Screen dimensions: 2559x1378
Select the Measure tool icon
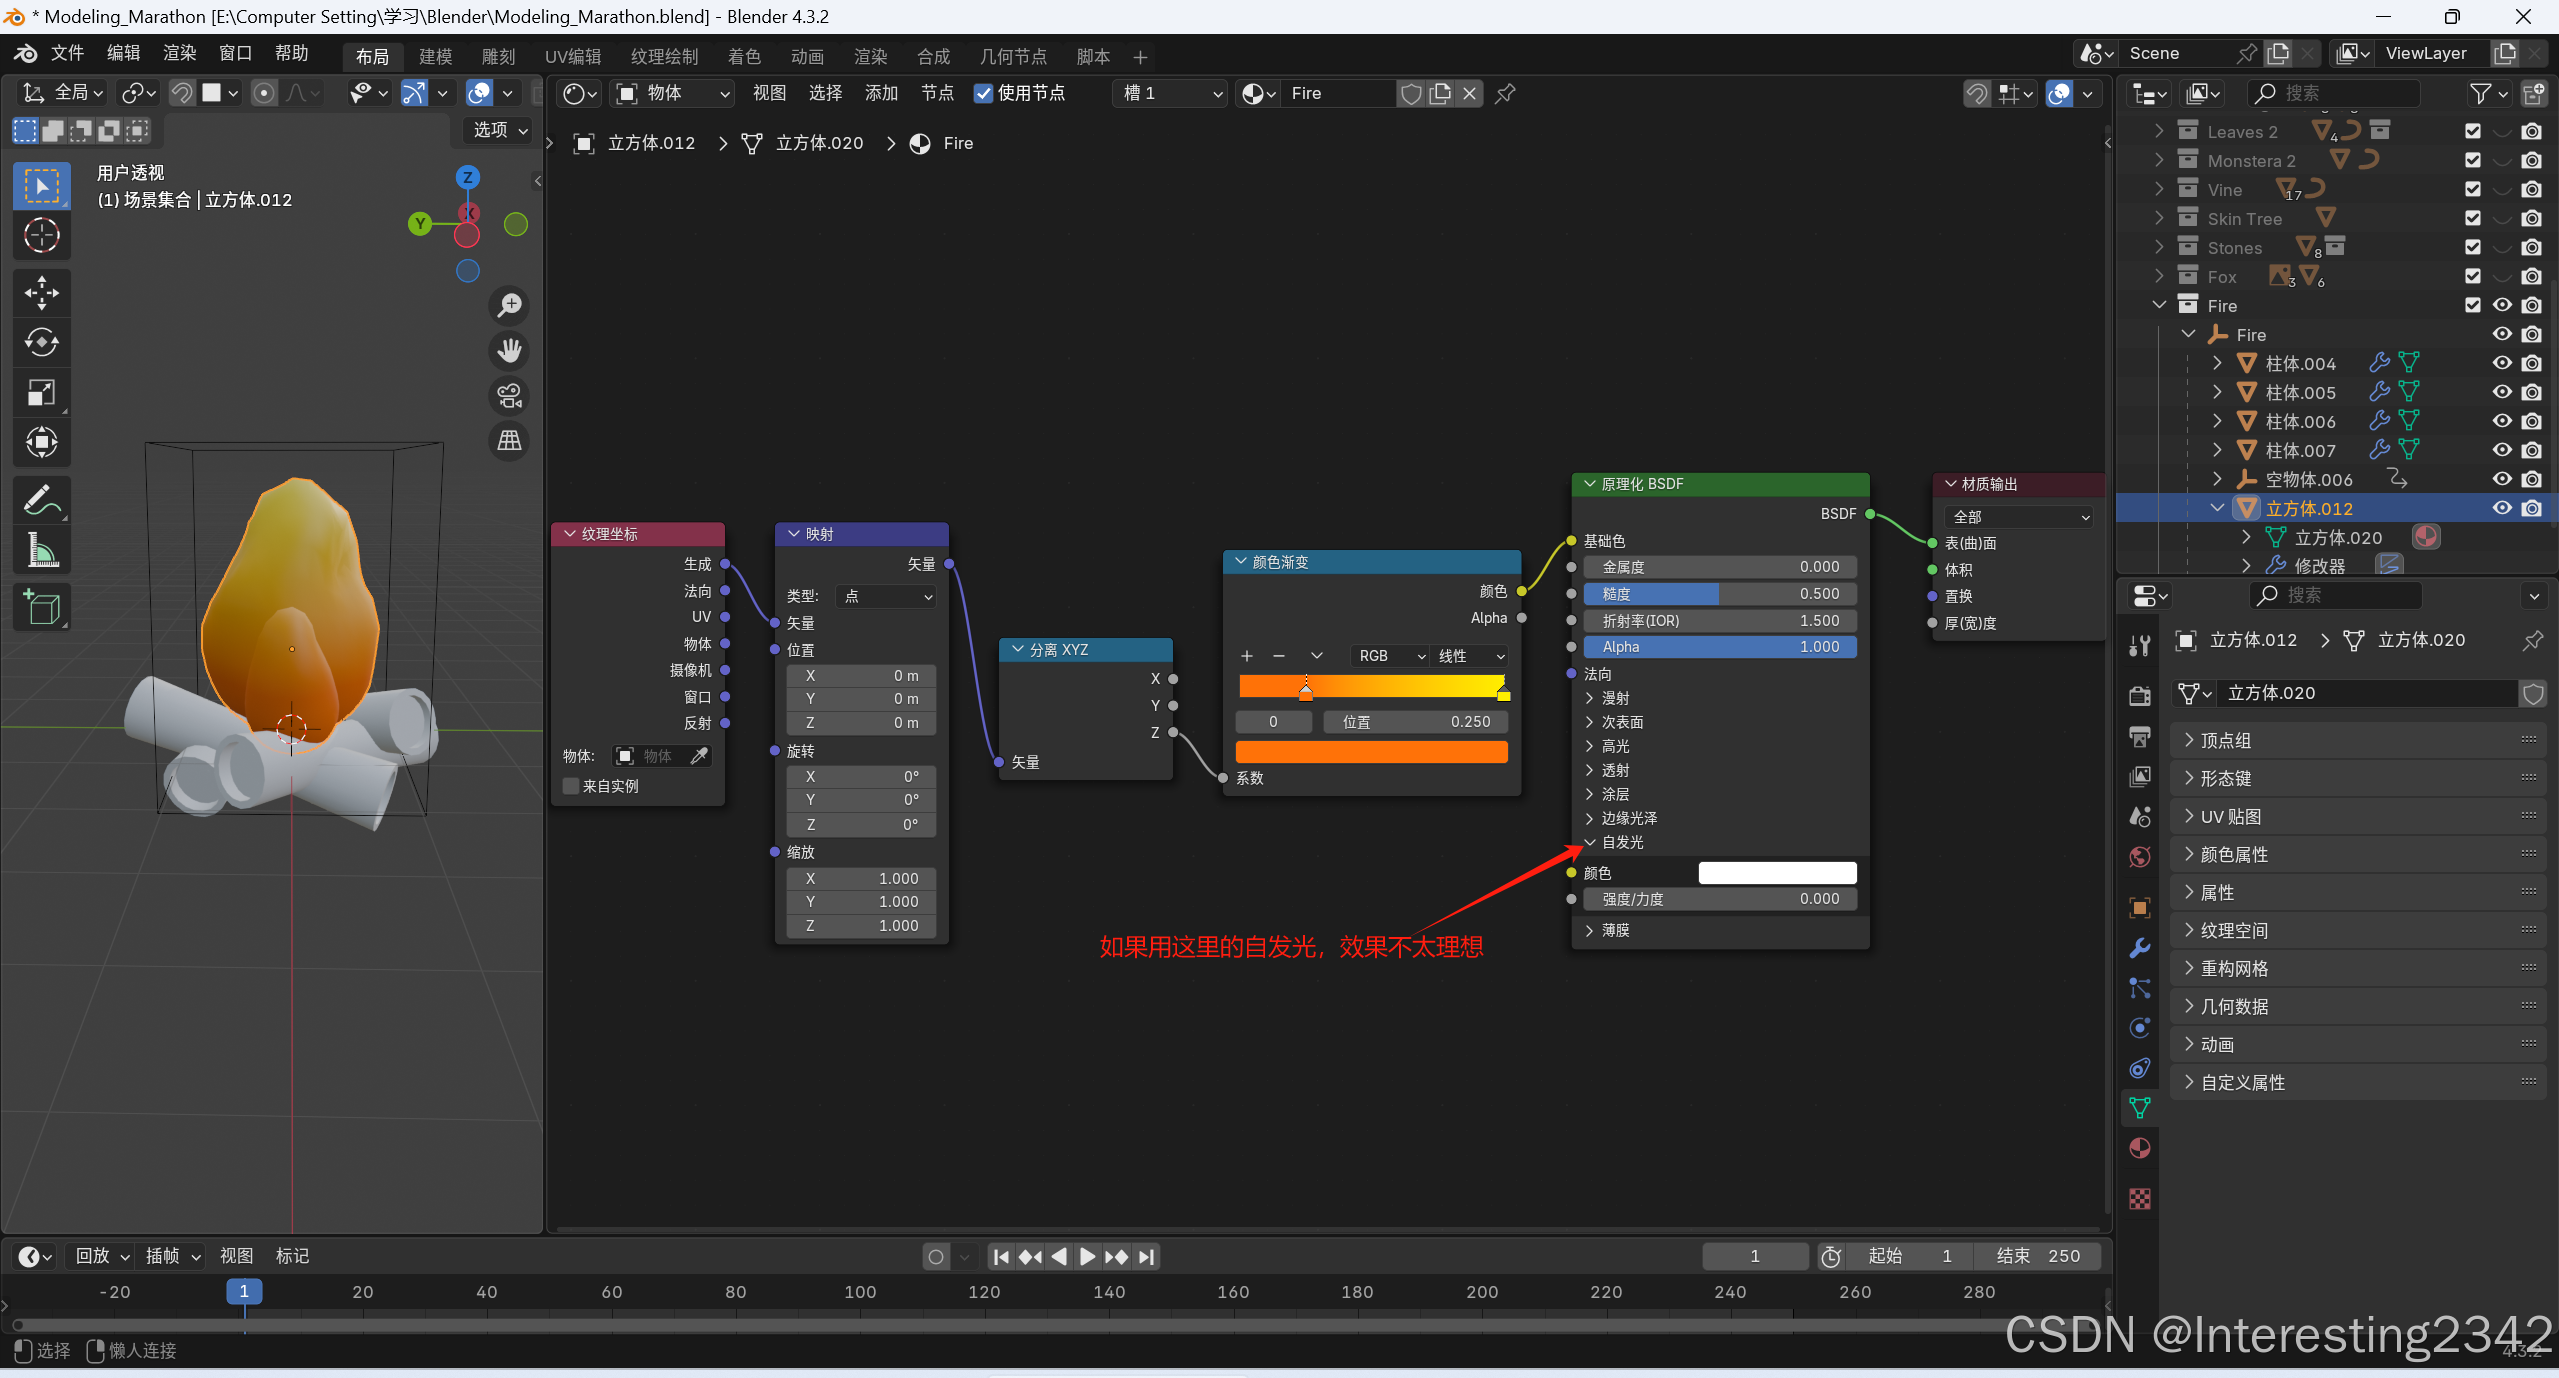pyautogui.click(x=41, y=551)
